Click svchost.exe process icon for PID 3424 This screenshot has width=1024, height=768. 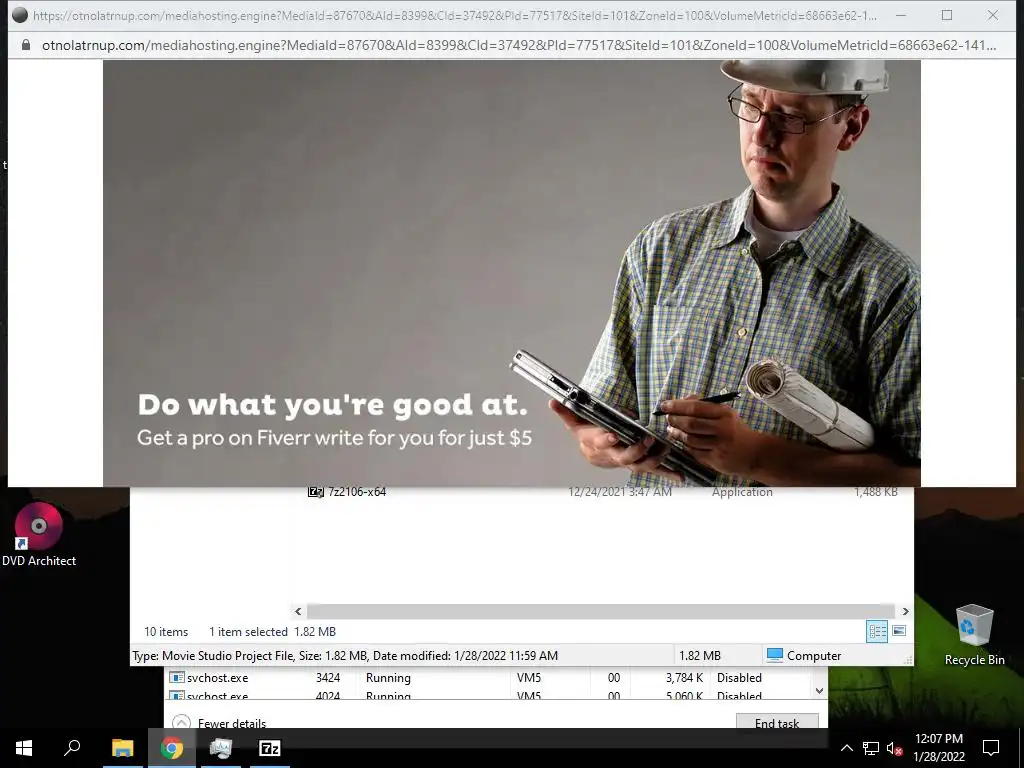pos(176,677)
